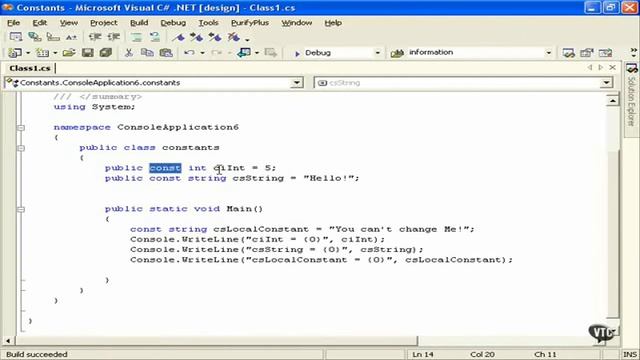Click the Display Object Member List icon
This screenshot has height=360, width=640.
[x=16, y=37]
